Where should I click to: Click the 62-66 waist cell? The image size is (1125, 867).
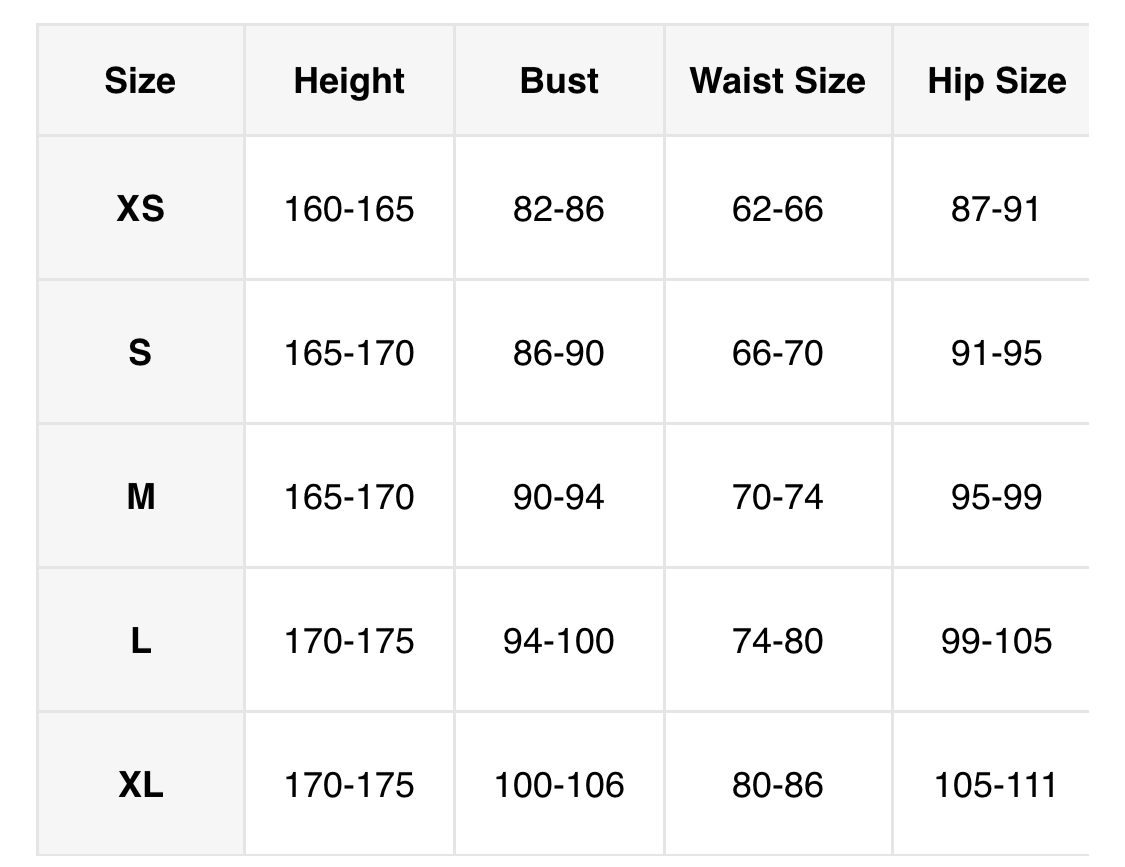pos(777,209)
